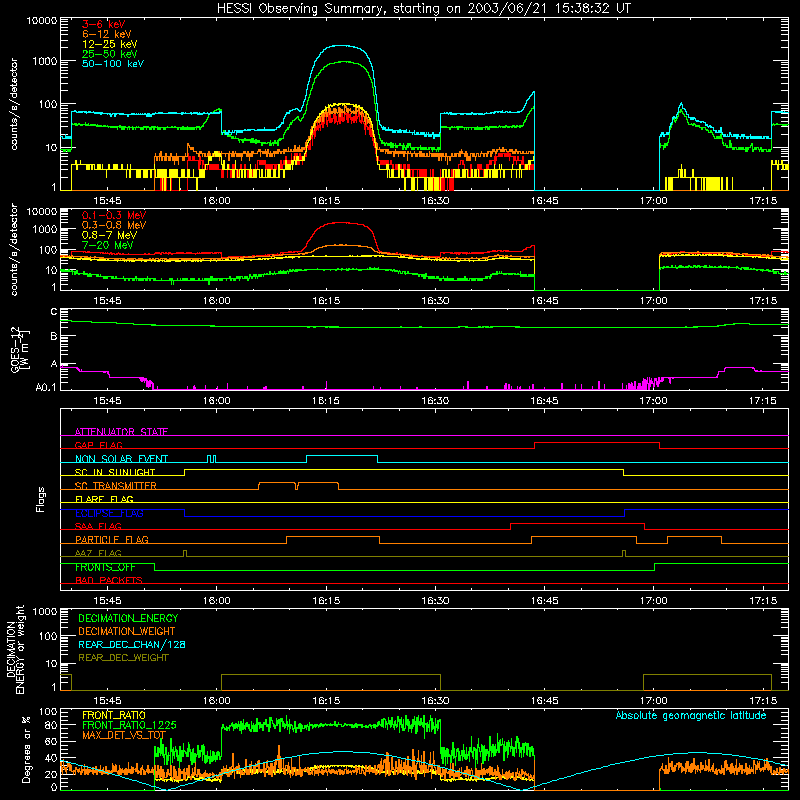This screenshot has height=800, width=800.
Task: Click the 0.3-0.8 MeV legend label
Action: pos(114,225)
